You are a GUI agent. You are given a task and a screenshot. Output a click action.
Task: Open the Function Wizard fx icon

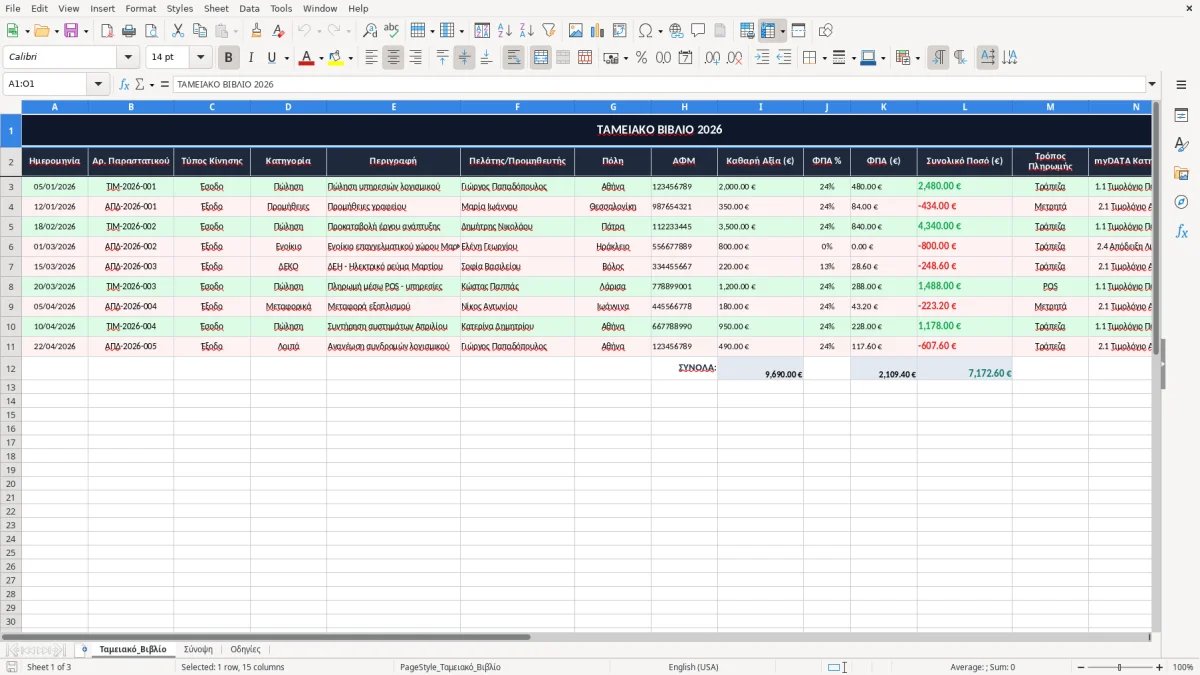point(124,85)
